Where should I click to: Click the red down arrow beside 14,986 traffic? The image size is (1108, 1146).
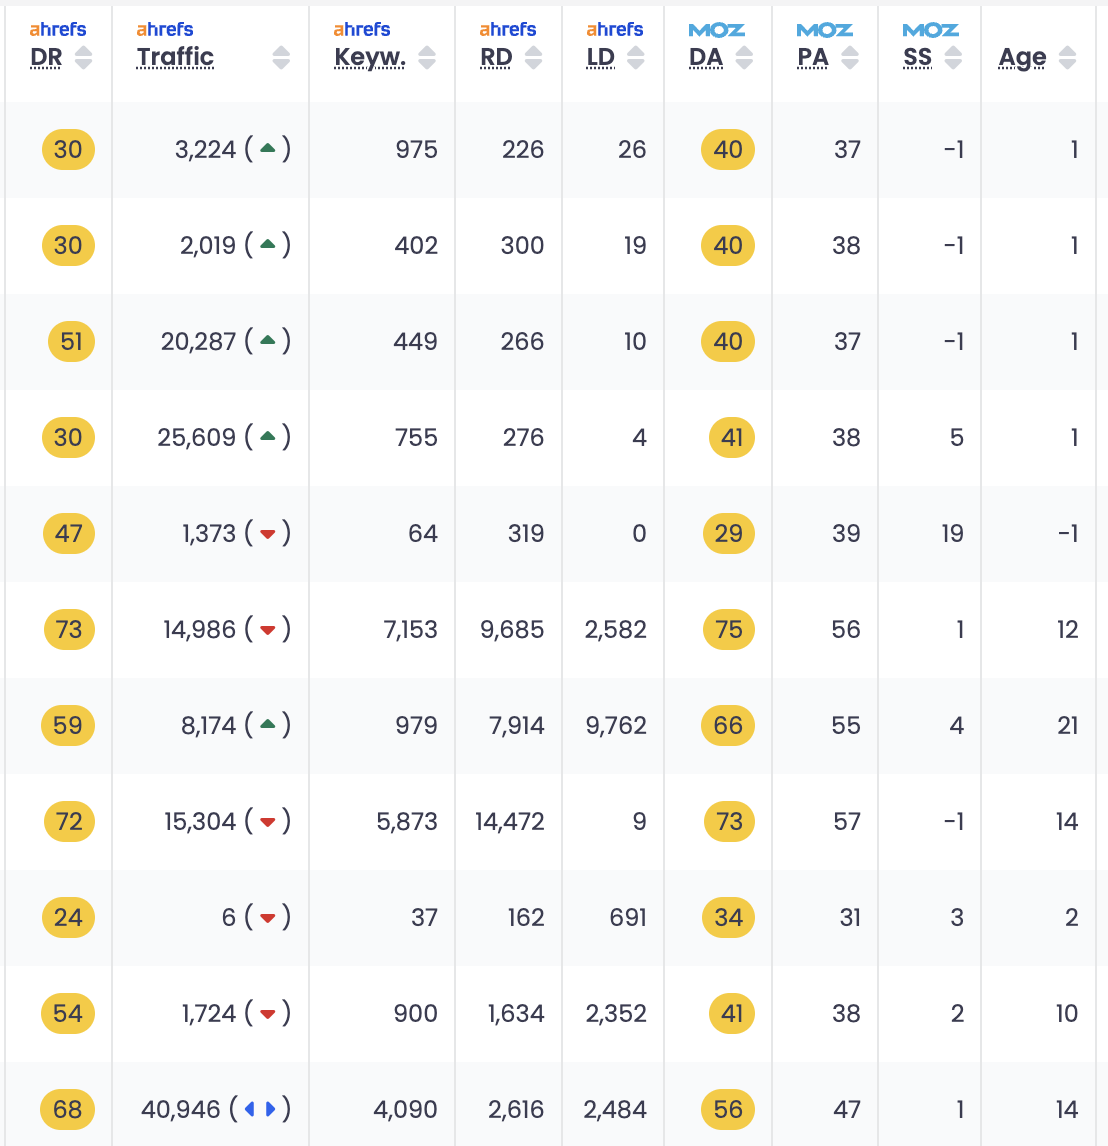(267, 630)
